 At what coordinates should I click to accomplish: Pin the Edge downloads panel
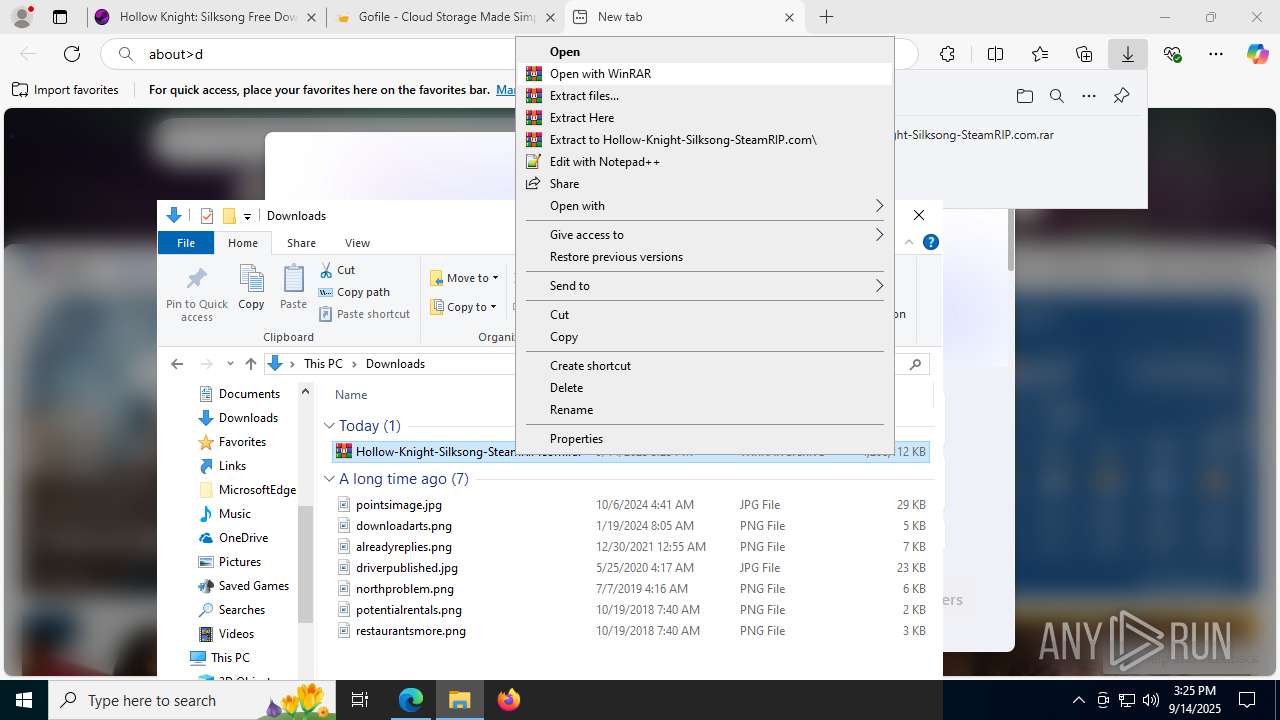click(x=1121, y=96)
